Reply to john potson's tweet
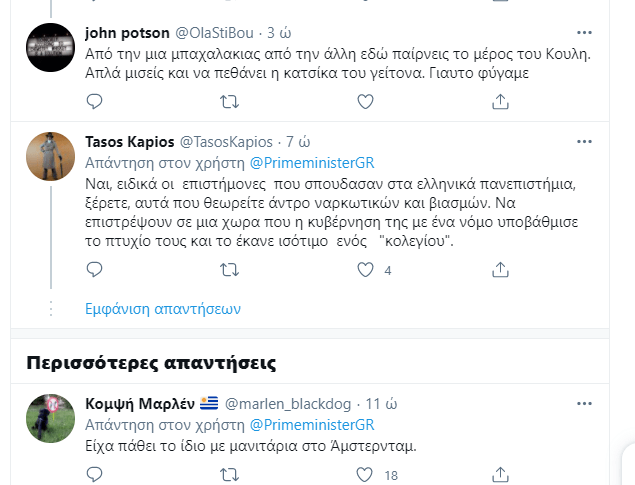The image size is (635, 485). (x=94, y=100)
